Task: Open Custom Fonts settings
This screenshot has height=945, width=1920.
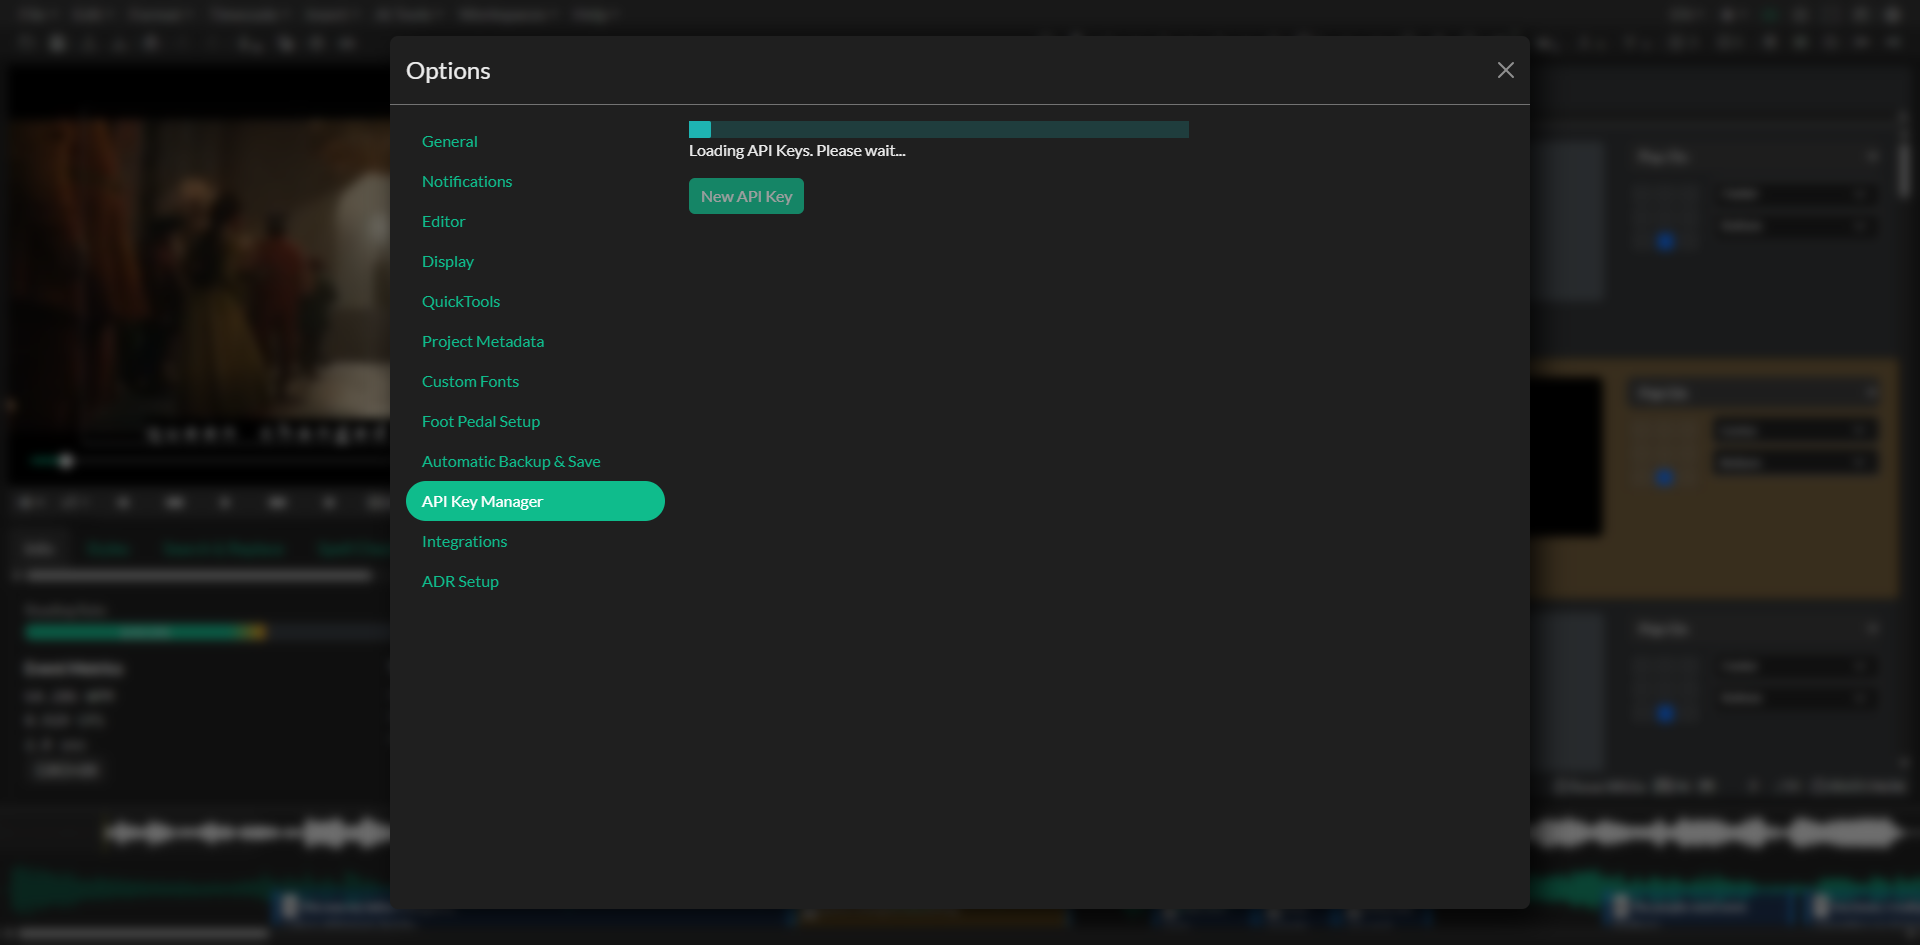Action: 535,381
